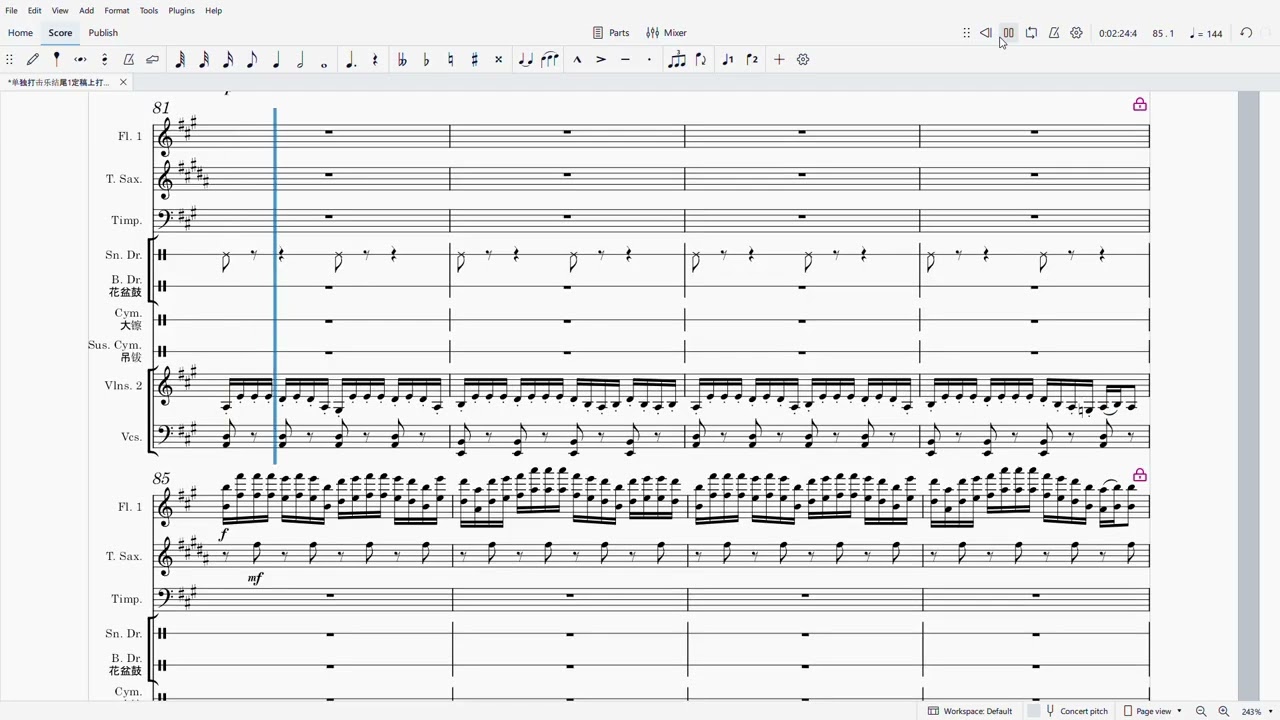
Task: Add a tie to the note
Action: pyautogui.click(x=525, y=60)
